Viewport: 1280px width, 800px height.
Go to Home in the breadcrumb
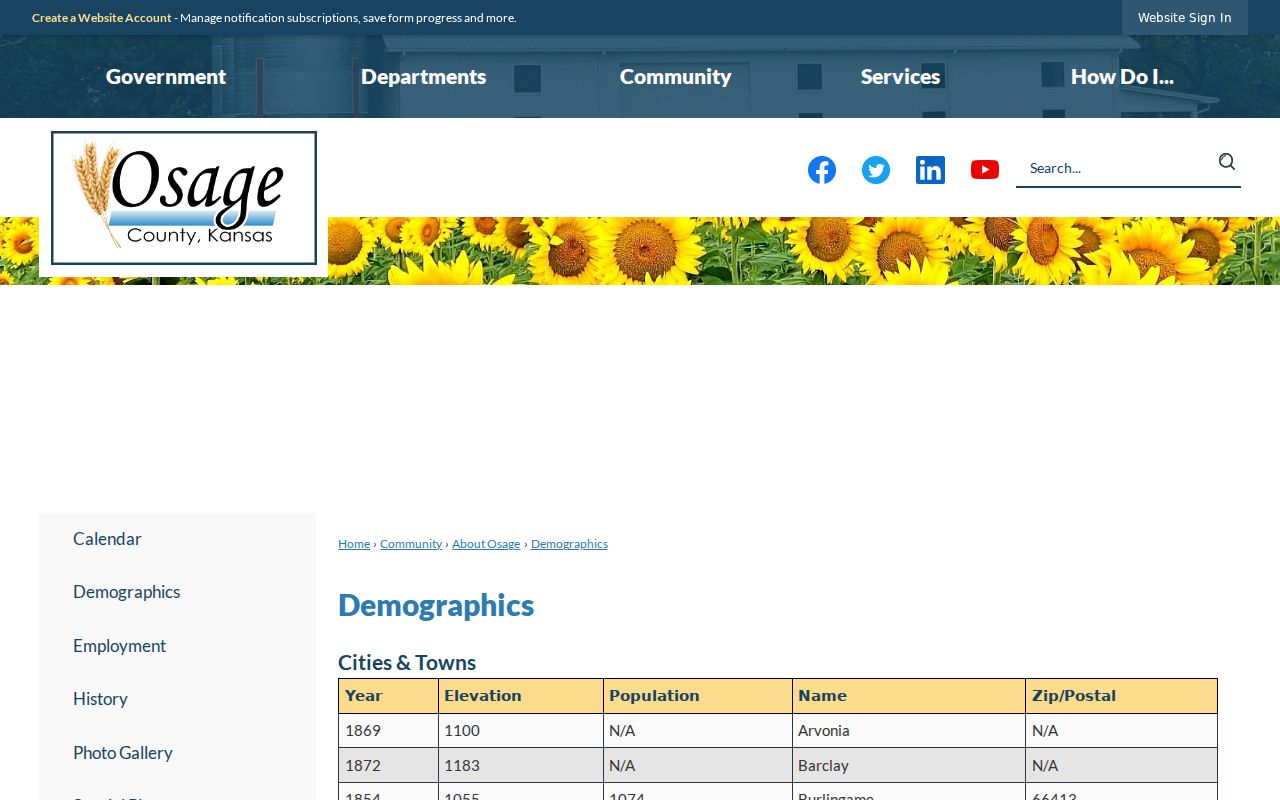[354, 544]
